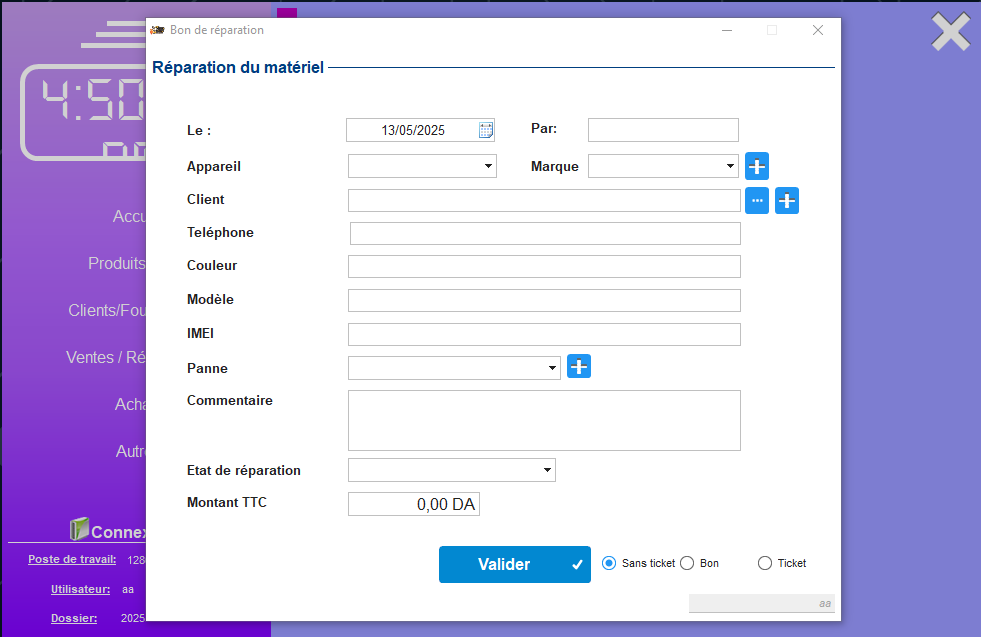Viewport: 981px width, 637px height.
Task: Open the Panne dropdown list
Action: tap(552, 368)
